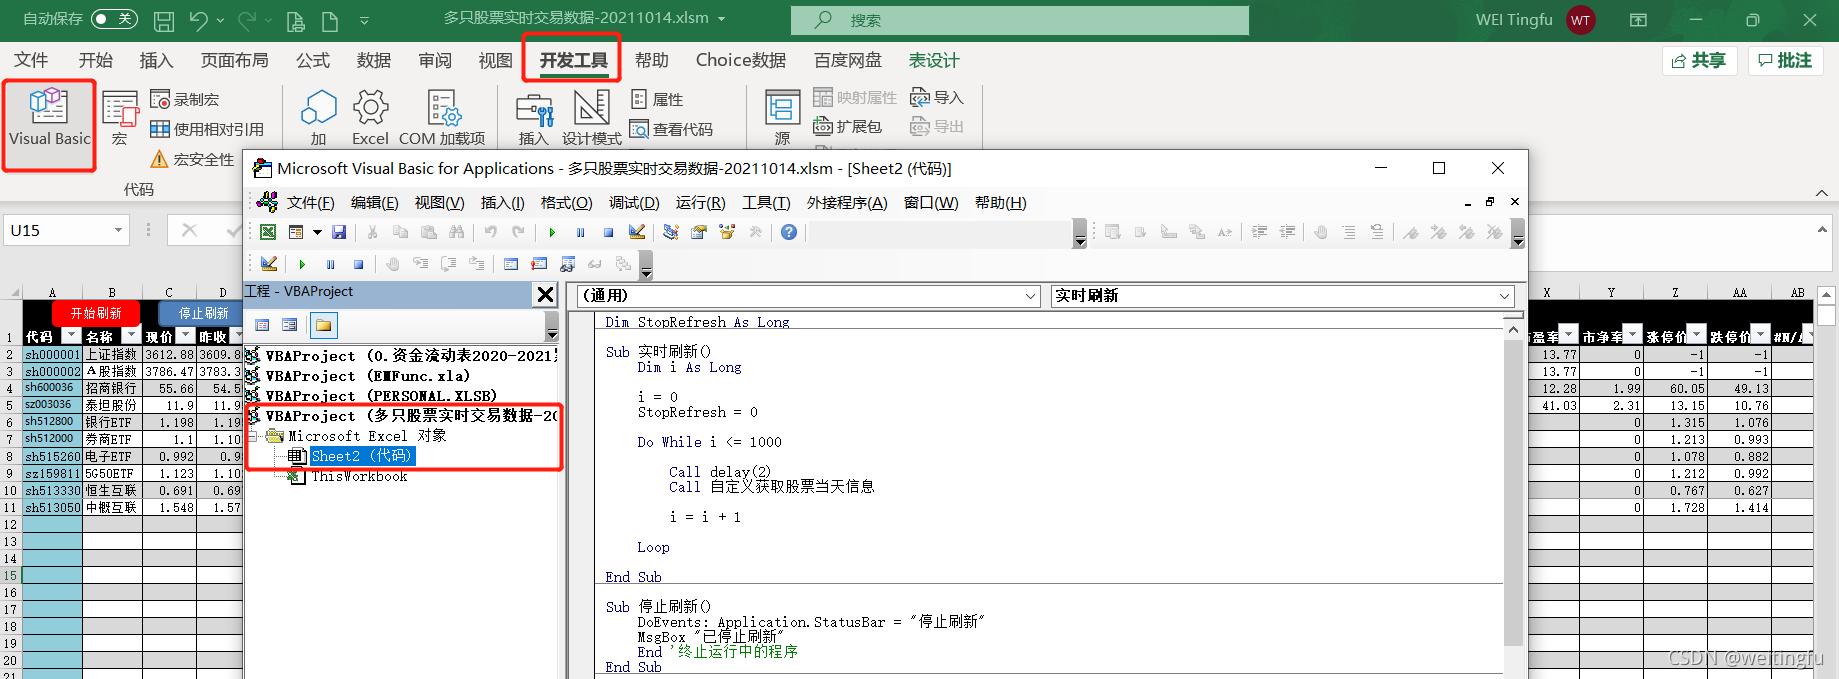The width and height of the screenshot is (1839, 679).
Task: Toggle 自动保存 autosave switch
Action: [113, 19]
